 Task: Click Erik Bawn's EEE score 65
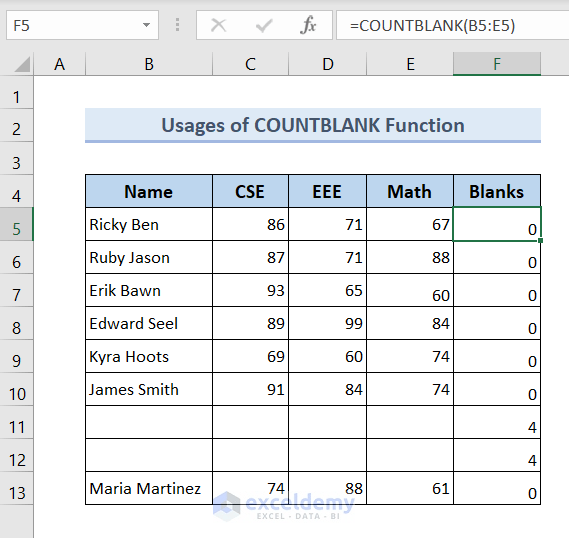tap(327, 290)
